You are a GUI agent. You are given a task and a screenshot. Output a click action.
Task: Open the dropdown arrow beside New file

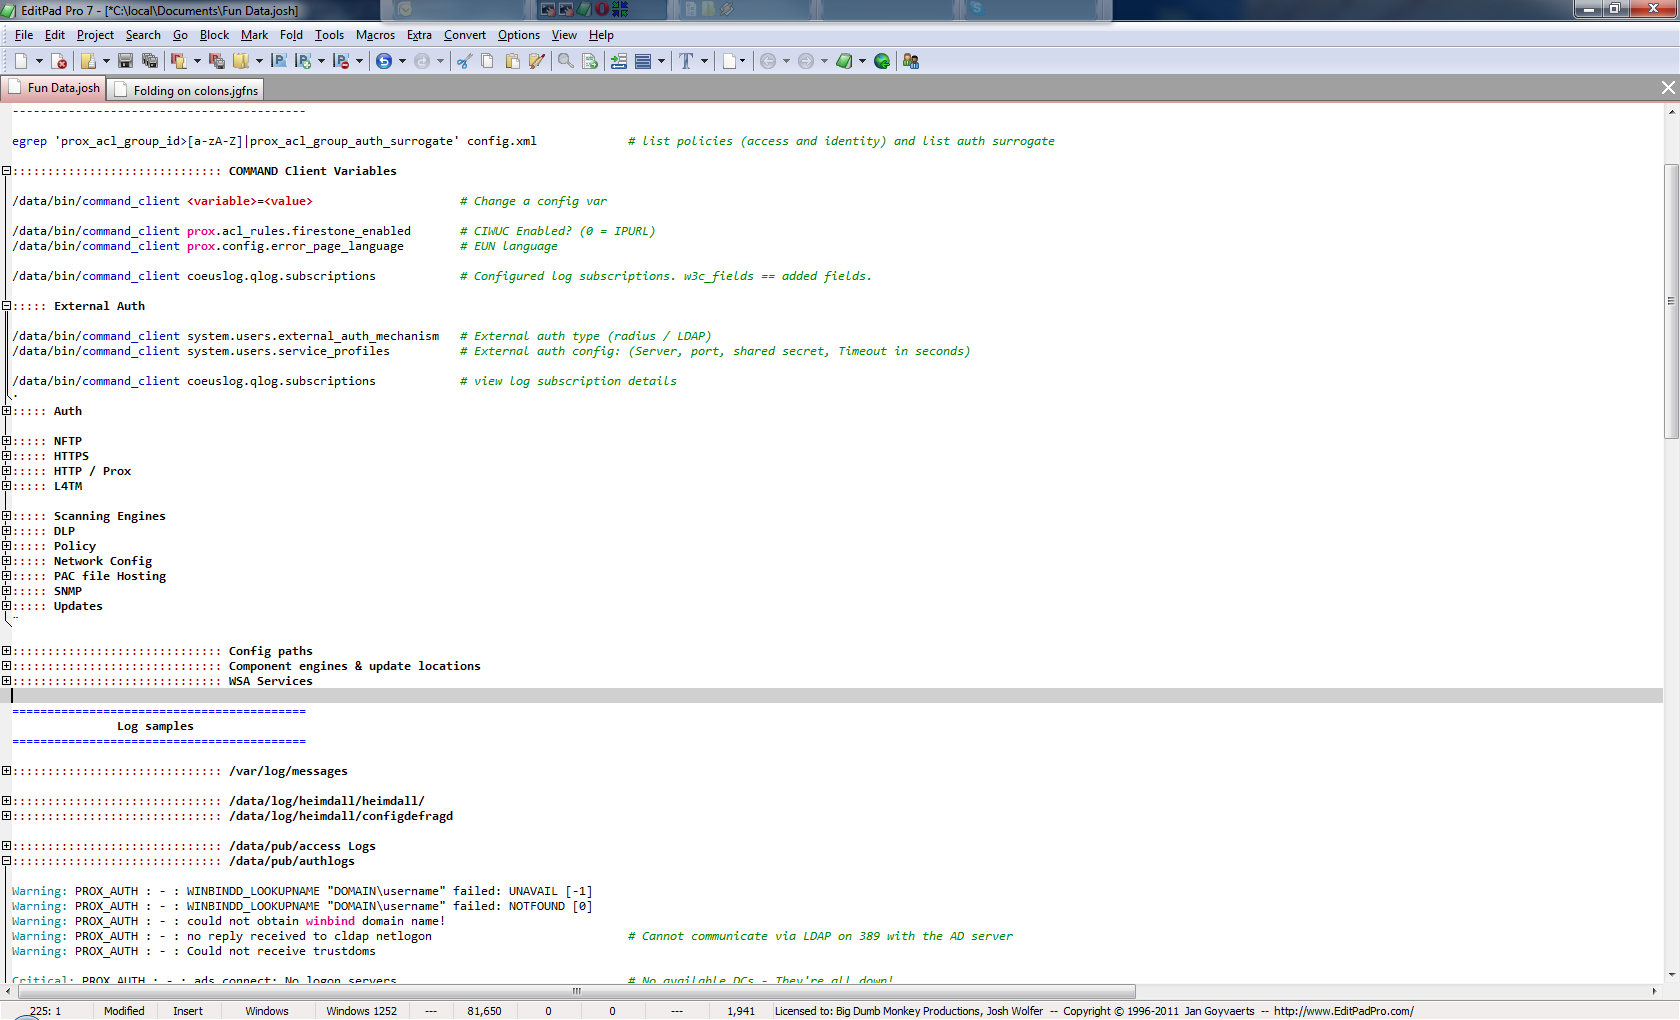pos(39,61)
